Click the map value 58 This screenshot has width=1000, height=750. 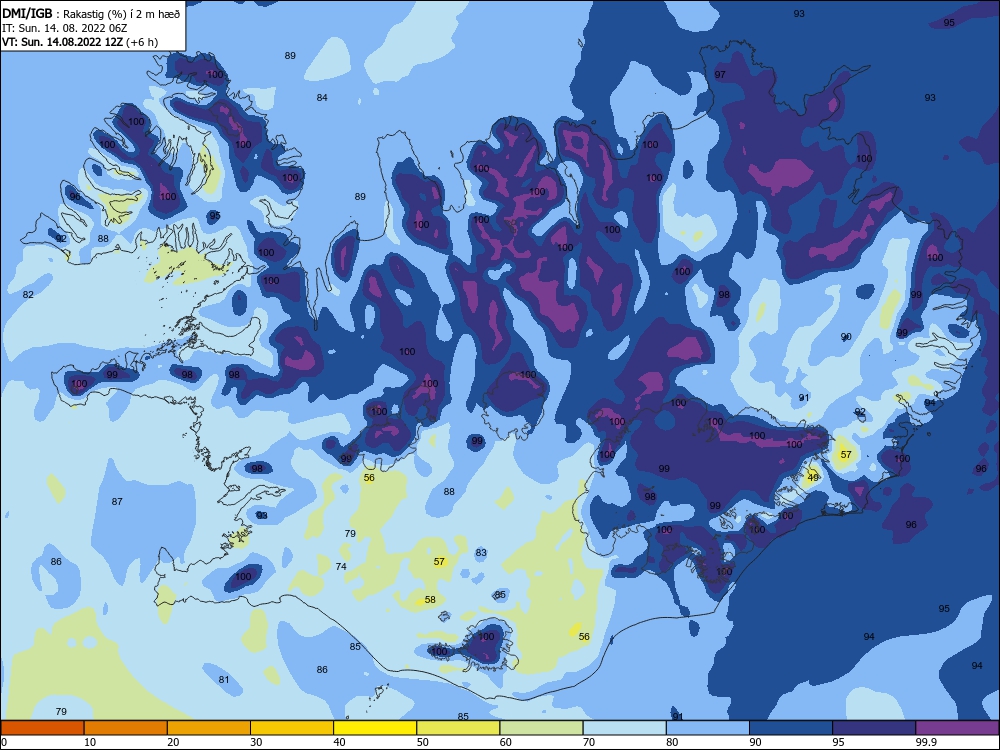(x=430, y=599)
